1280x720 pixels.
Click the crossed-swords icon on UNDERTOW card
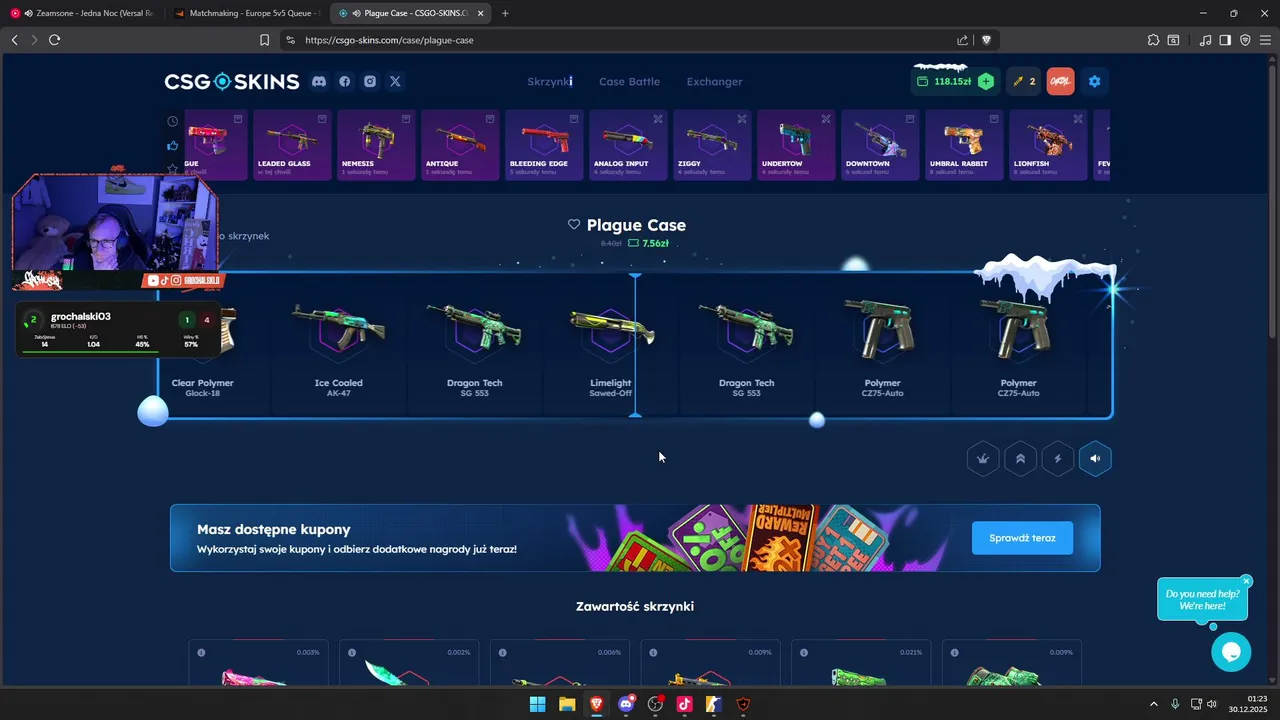click(x=826, y=119)
